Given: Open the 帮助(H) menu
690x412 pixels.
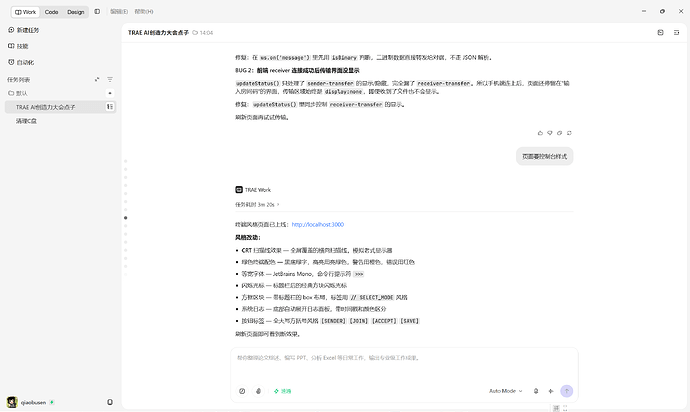Looking at the screenshot, I should (144, 11).
